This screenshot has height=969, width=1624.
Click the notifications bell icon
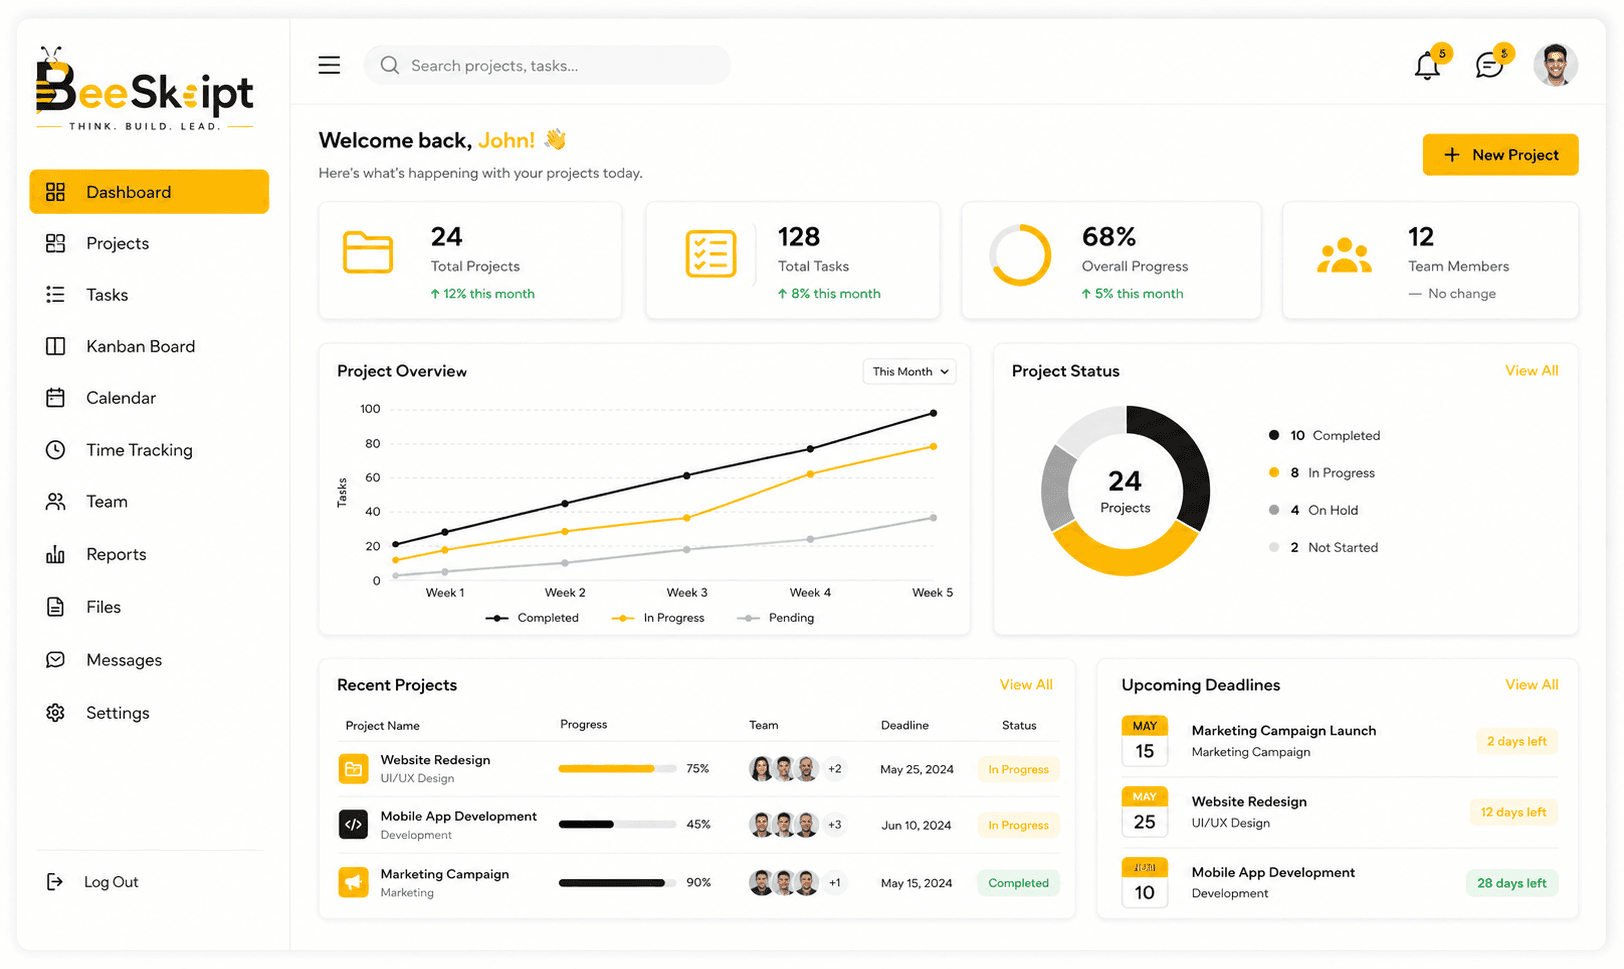[1427, 66]
